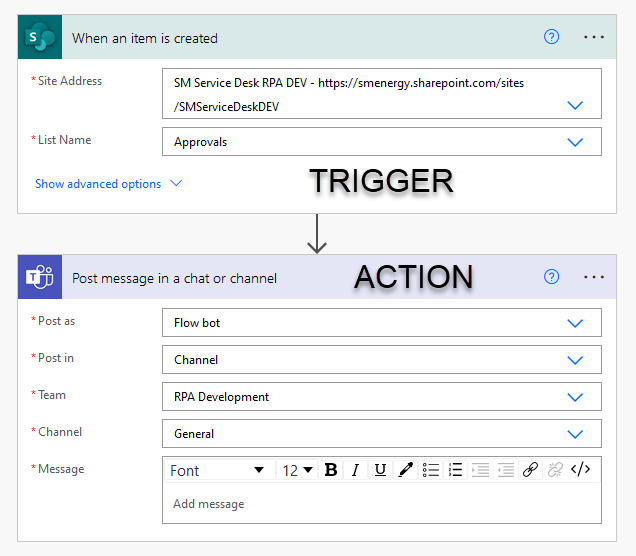The height and width of the screenshot is (556, 636).
Task: Open the Font family dropdown
Action: (x=219, y=470)
